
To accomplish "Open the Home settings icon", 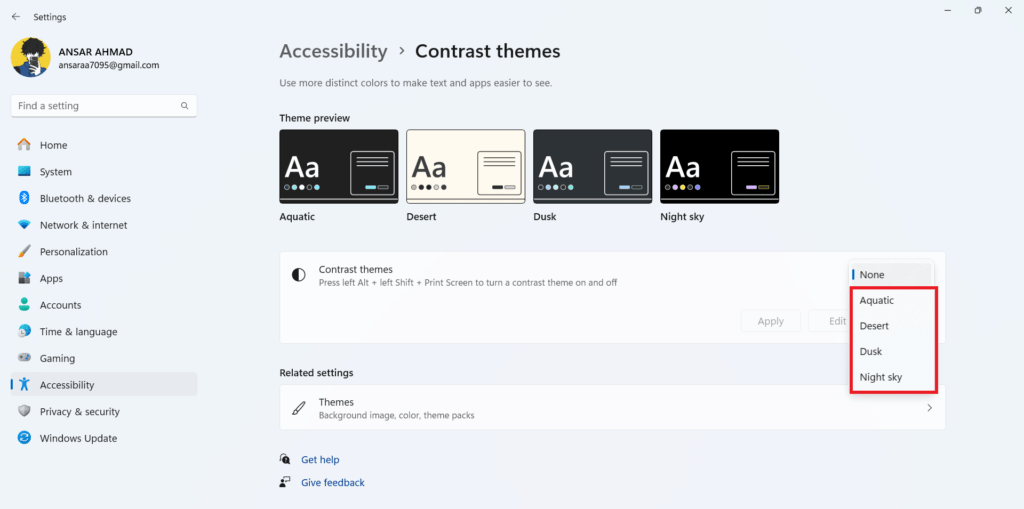I will pyautogui.click(x=24, y=144).
